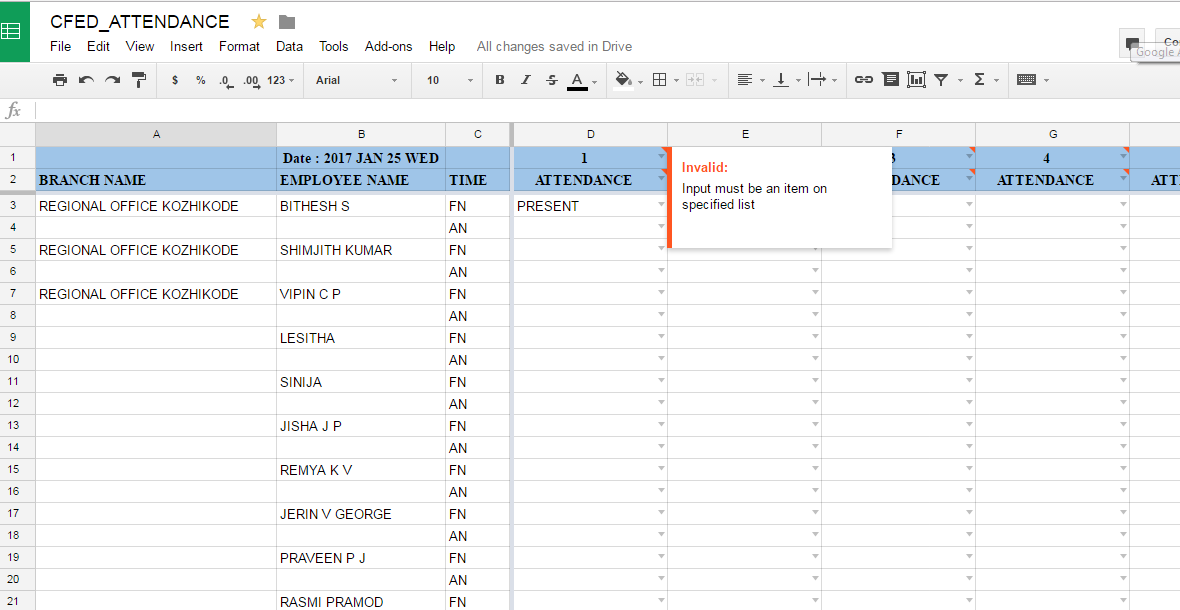The image size is (1180, 610).
Task: Open the attendance dropdown in cell D4
Action: pos(661,227)
